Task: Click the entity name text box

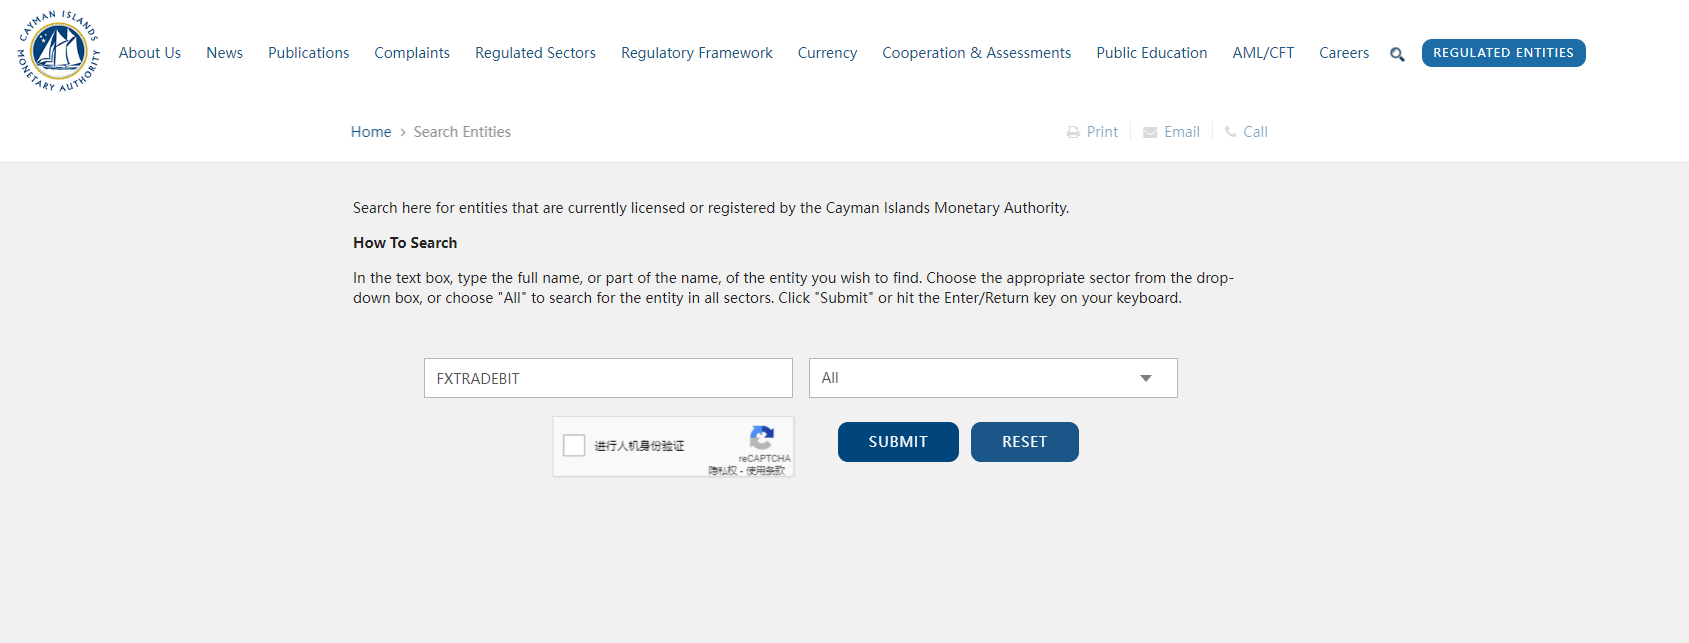Action: [x=608, y=378]
